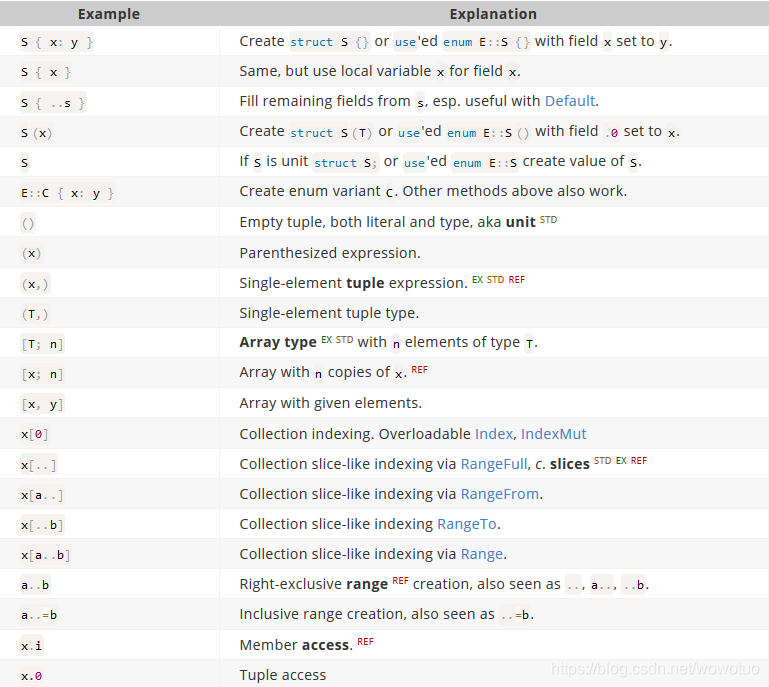Select code cell 'x[..]'
Image resolution: width=769 pixels, height=687 pixels.
(39, 465)
